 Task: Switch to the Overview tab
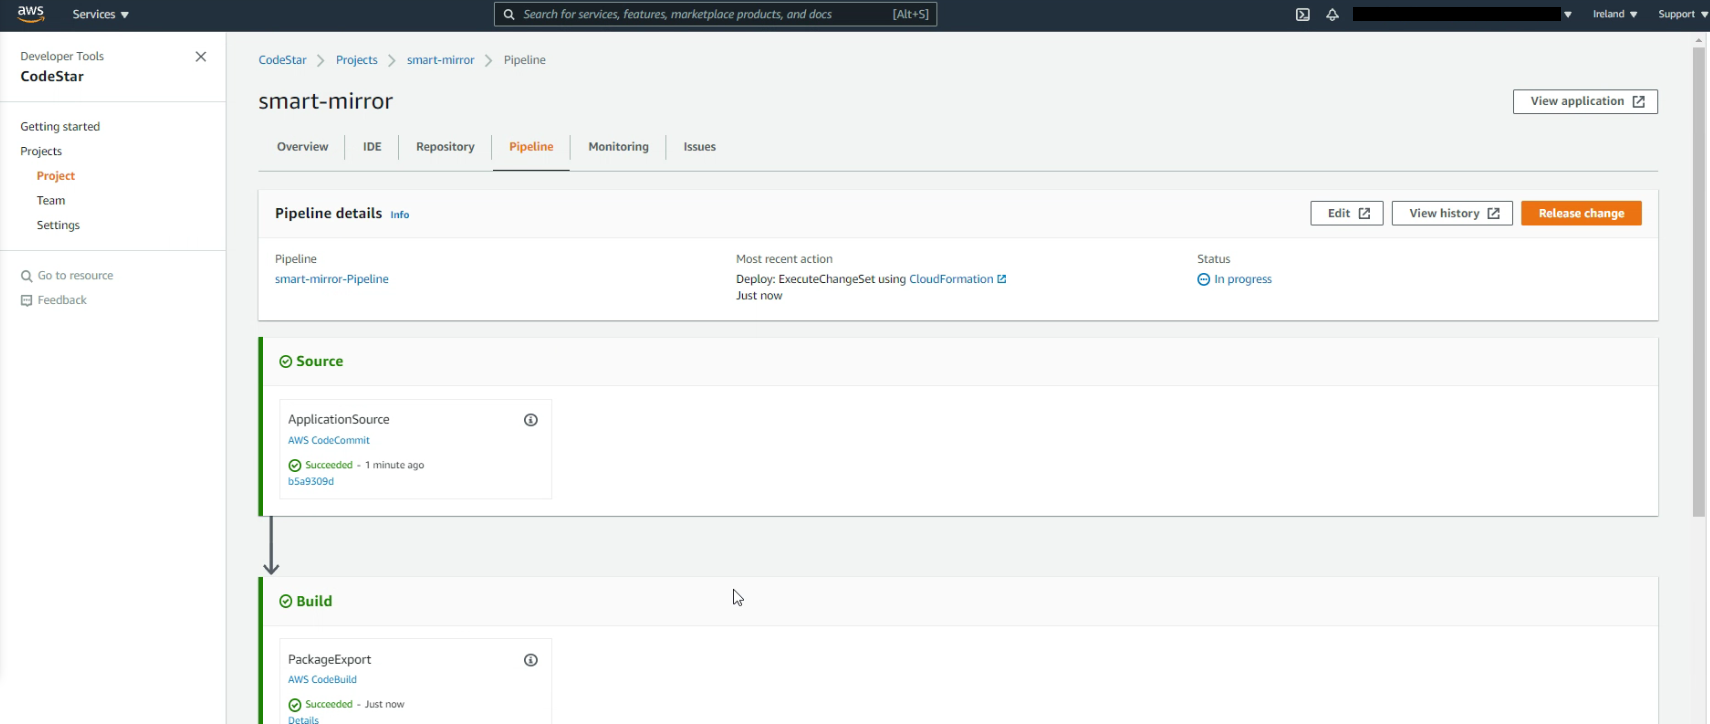click(302, 147)
